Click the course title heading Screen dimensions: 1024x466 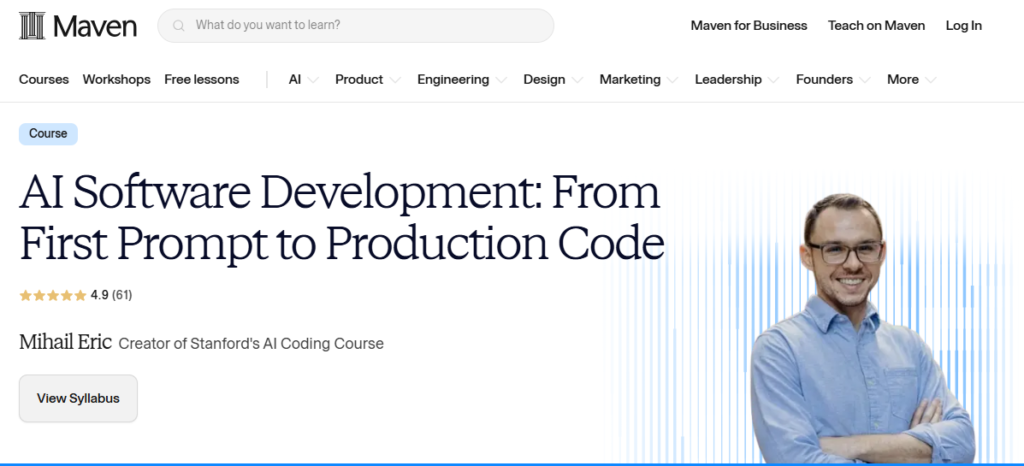pyautogui.click(x=342, y=219)
